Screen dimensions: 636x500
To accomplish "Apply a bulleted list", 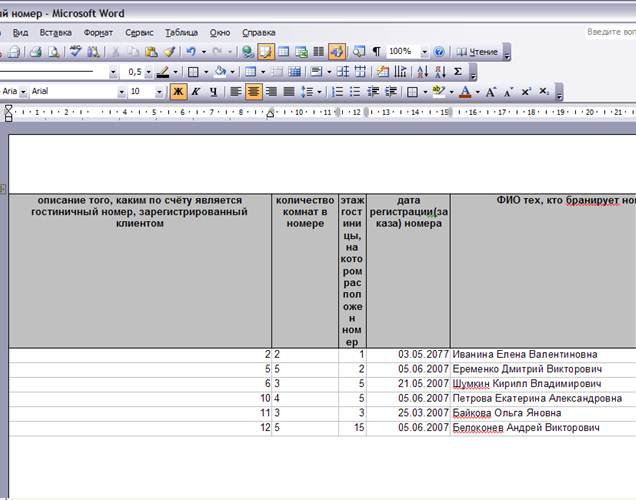I will click(x=355, y=92).
